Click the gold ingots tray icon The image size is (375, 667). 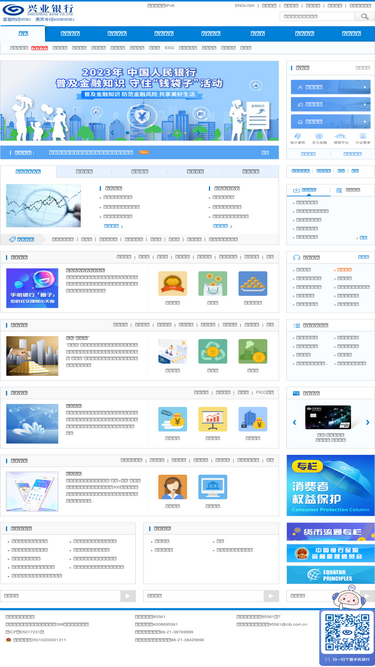pos(253,284)
